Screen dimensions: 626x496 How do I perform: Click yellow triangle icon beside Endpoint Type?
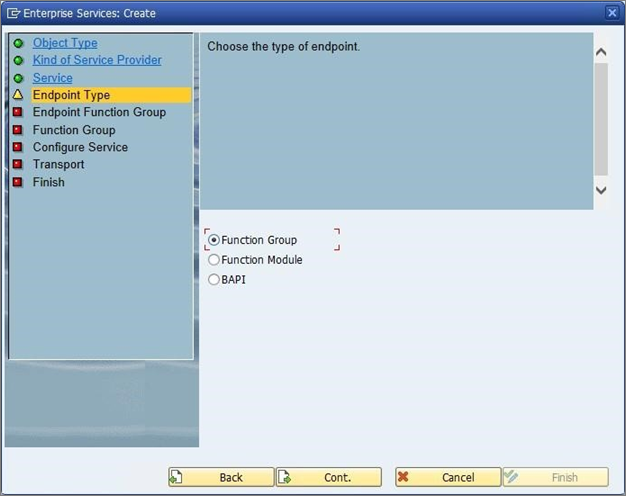pyautogui.click(x=18, y=95)
